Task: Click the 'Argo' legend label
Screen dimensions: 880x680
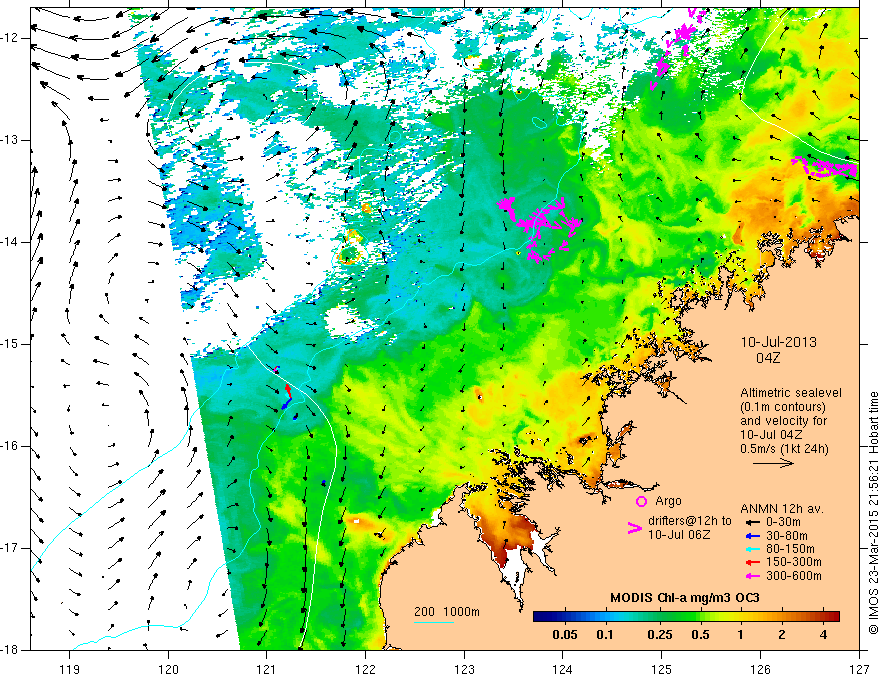Action: 668,501
